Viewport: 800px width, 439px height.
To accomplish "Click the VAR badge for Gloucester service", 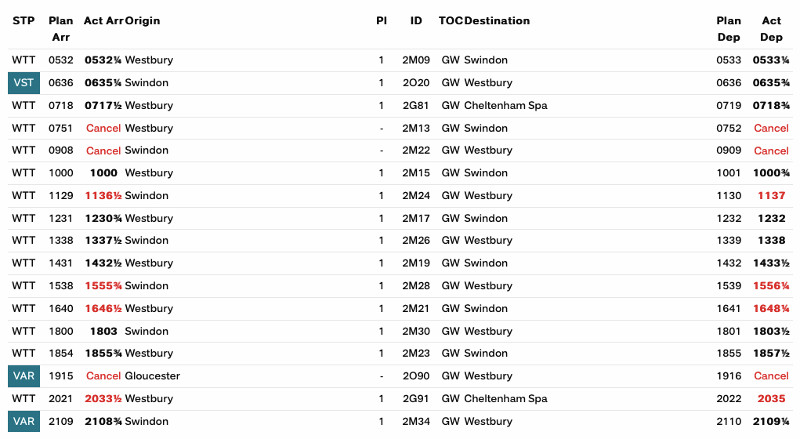I will pos(23,376).
